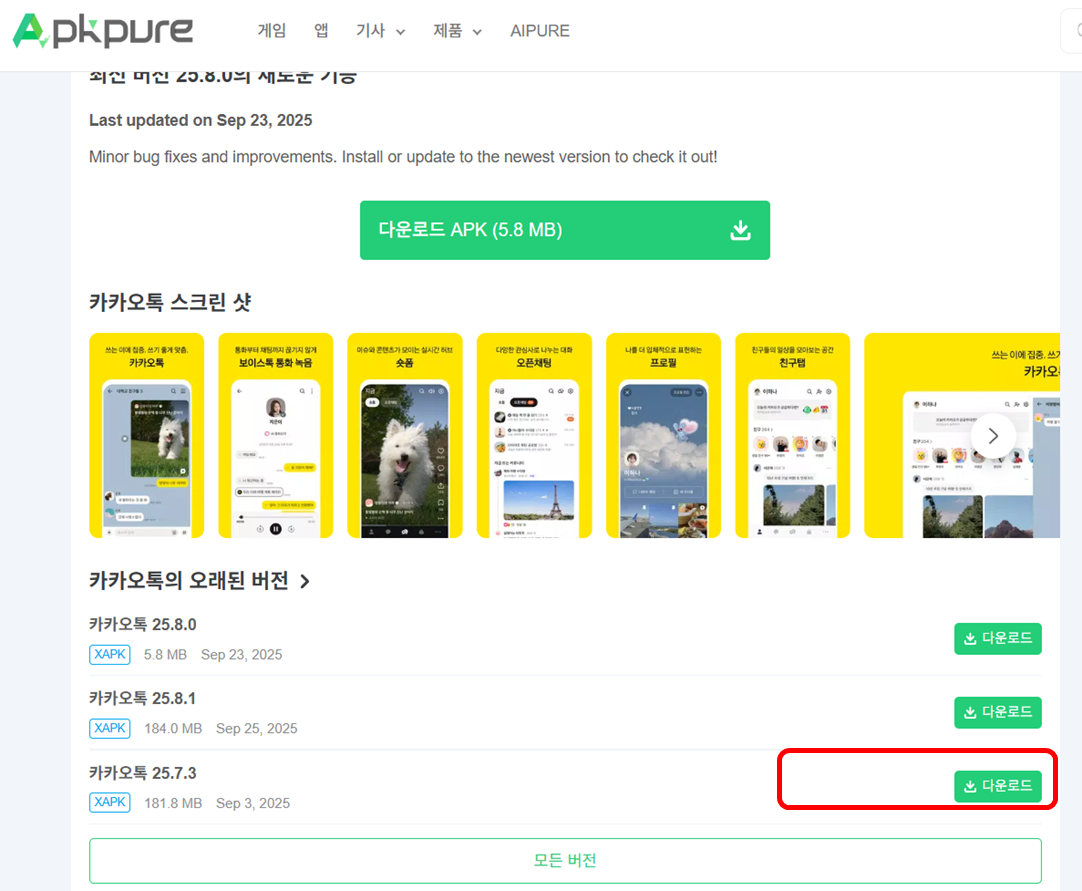The height and width of the screenshot is (891, 1082).
Task: Click the 'Sep 25, 2025' date text
Action: click(x=257, y=729)
